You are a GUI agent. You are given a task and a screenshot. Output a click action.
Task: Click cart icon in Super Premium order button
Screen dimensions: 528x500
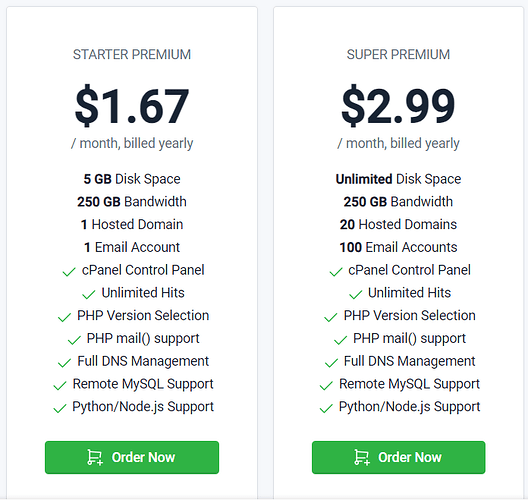point(362,457)
